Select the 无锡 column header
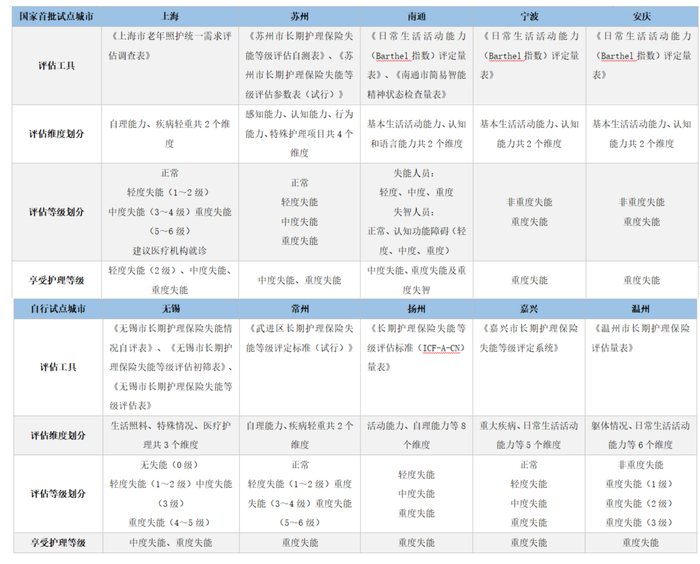700x564 pixels. point(171,309)
